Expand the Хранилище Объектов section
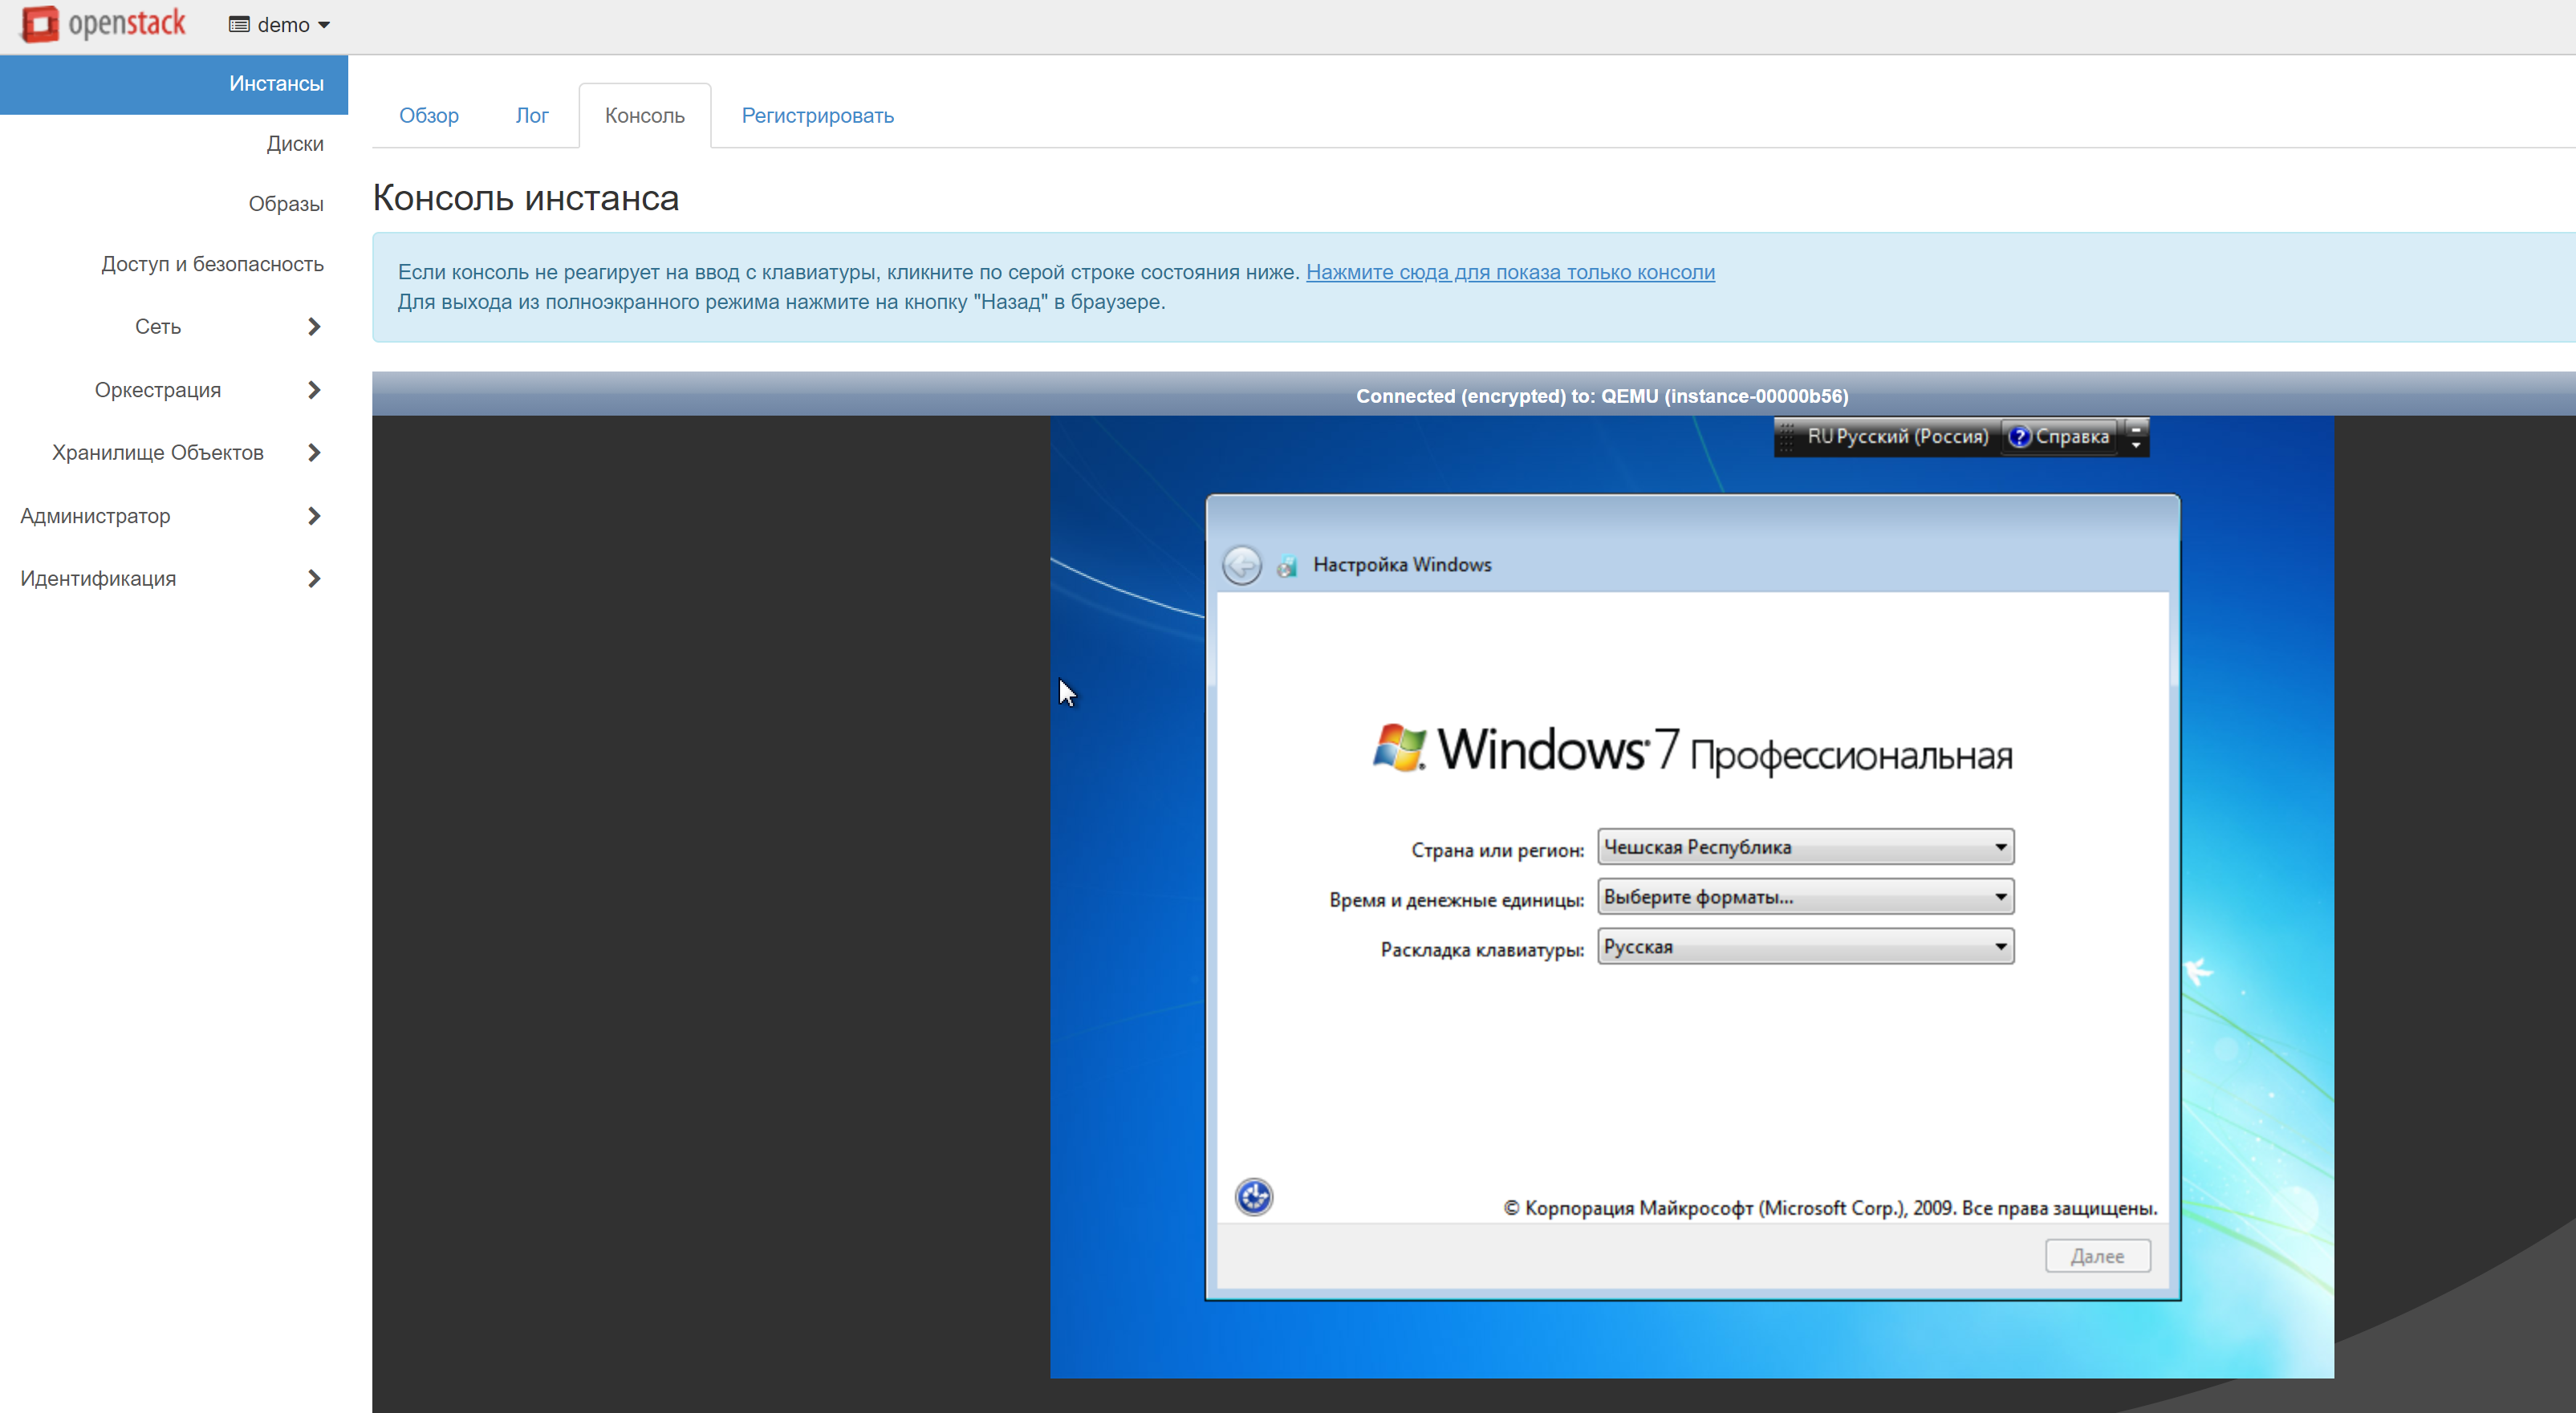Image resolution: width=2576 pixels, height=1413 pixels. click(174, 453)
